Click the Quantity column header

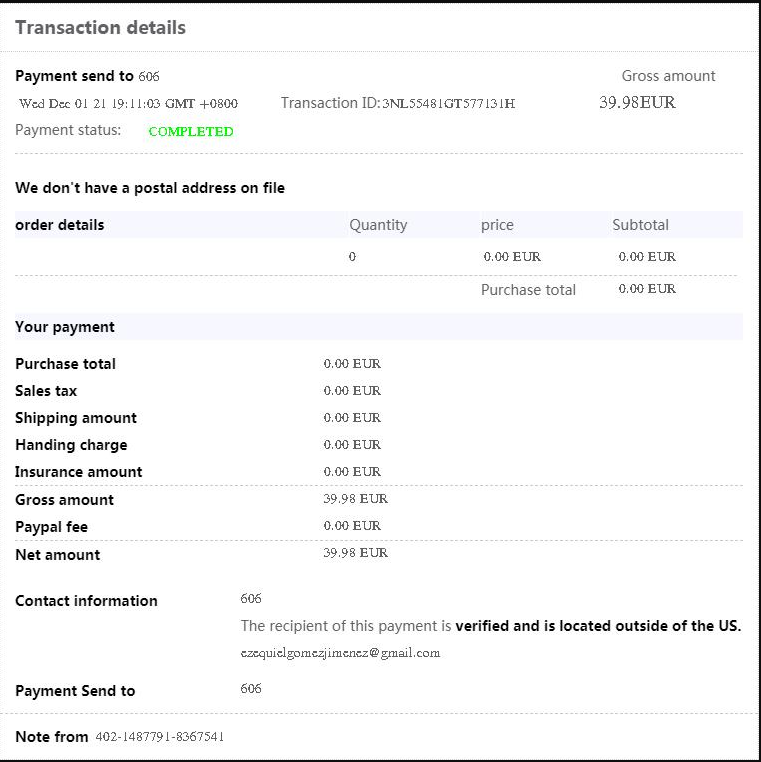(378, 225)
